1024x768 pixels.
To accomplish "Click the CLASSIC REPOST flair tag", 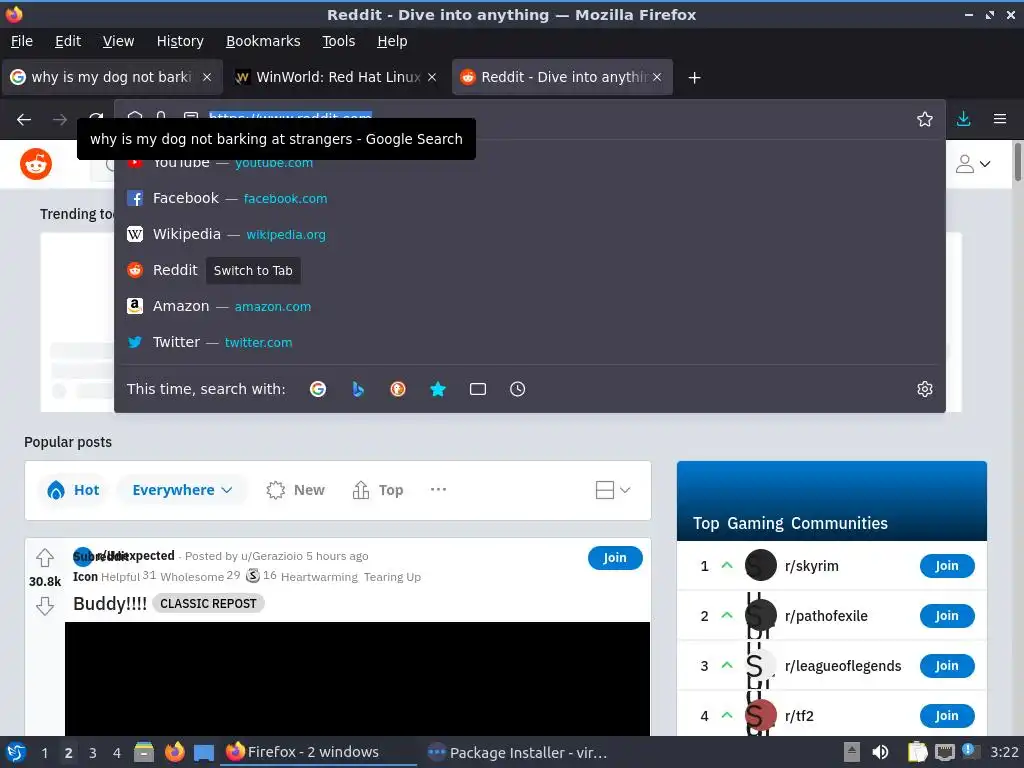I will 208,603.
